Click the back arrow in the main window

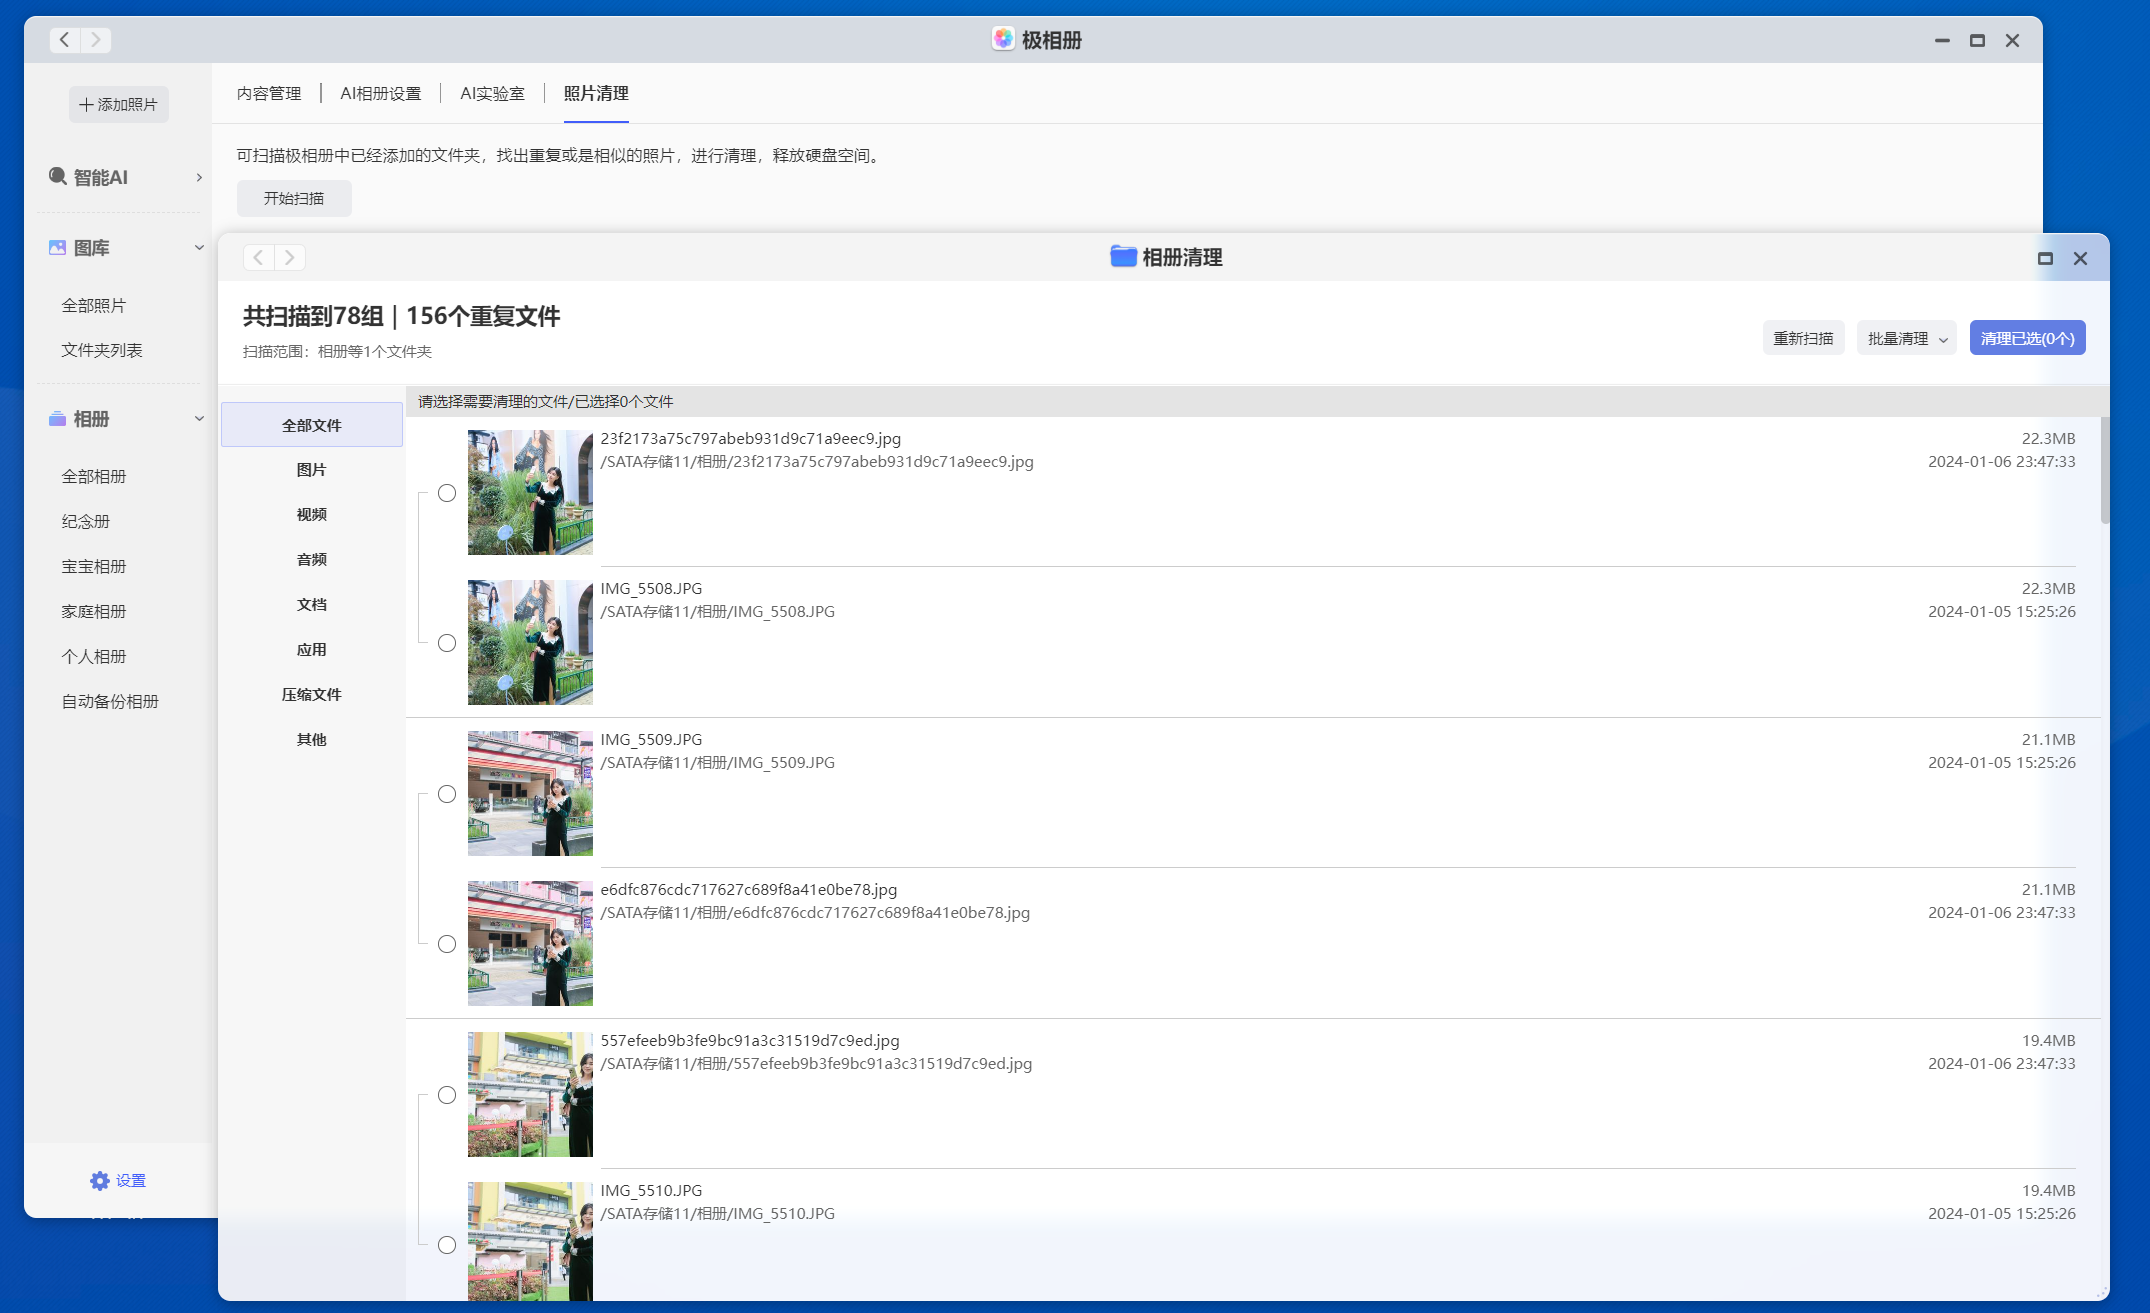click(x=63, y=40)
